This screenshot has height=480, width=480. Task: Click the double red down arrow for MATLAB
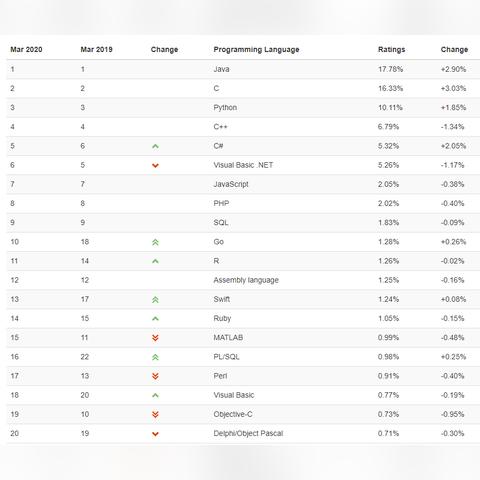(x=155, y=338)
